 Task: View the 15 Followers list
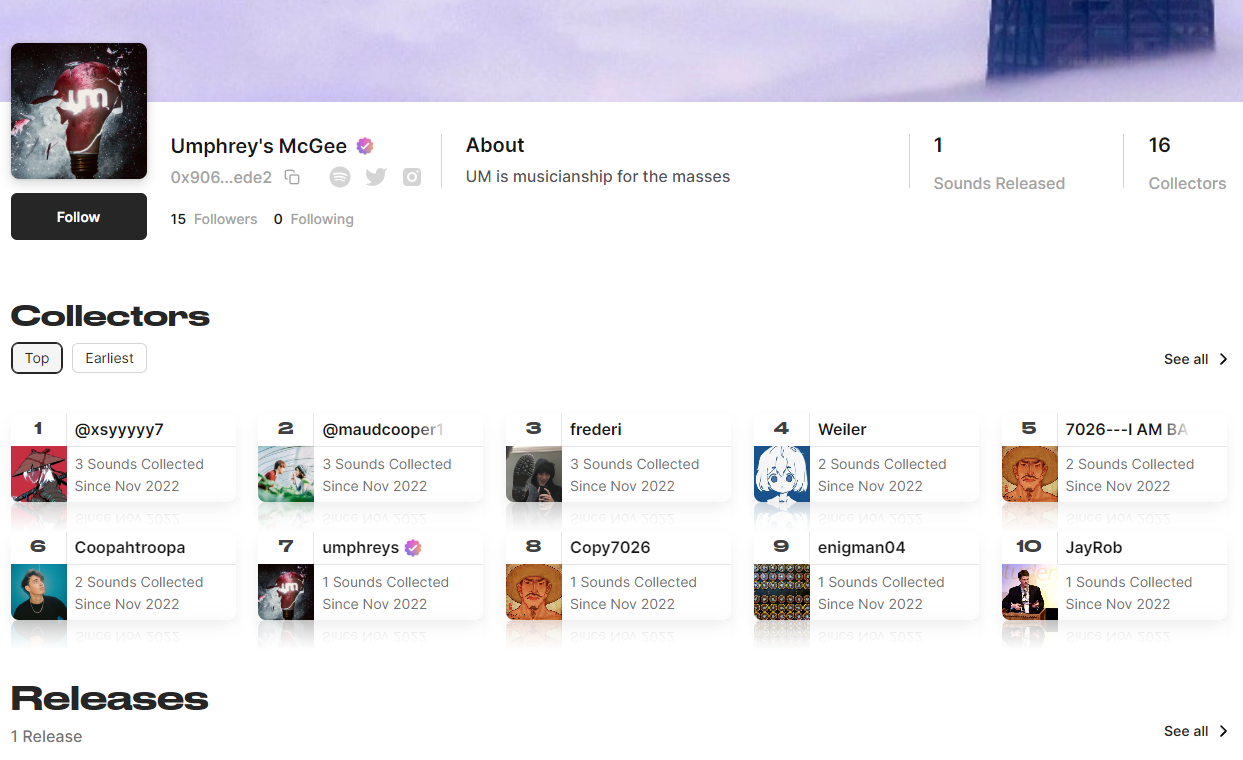pos(214,219)
